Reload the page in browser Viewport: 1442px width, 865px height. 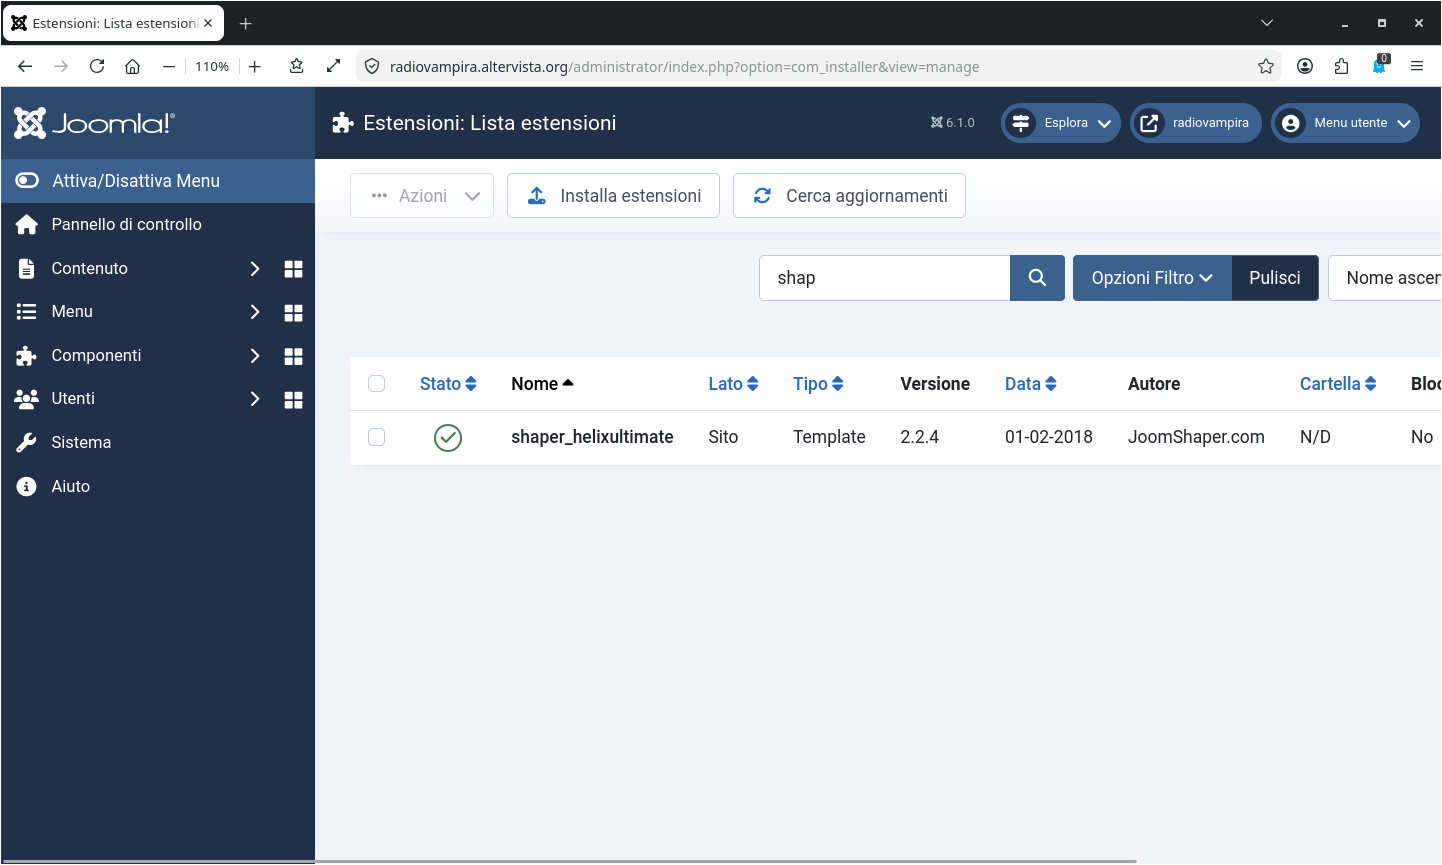pyautogui.click(x=97, y=67)
